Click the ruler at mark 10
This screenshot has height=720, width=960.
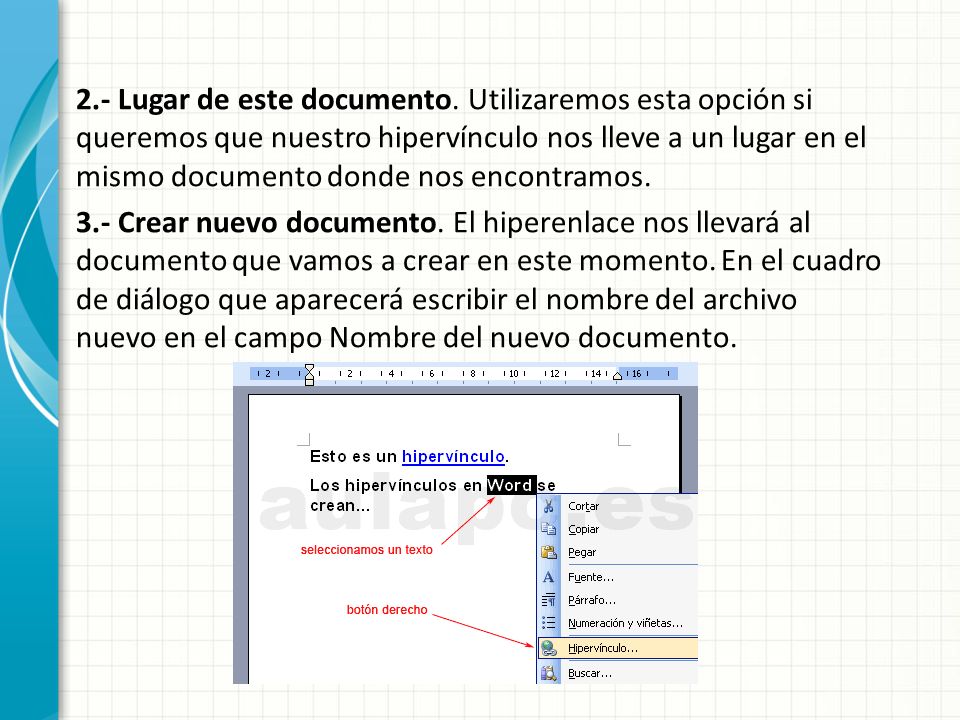[514, 373]
